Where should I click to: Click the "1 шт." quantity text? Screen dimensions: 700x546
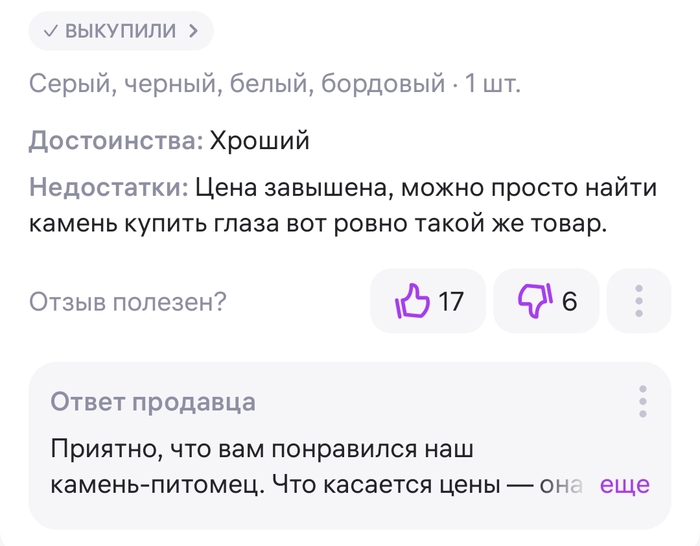coord(491,85)
